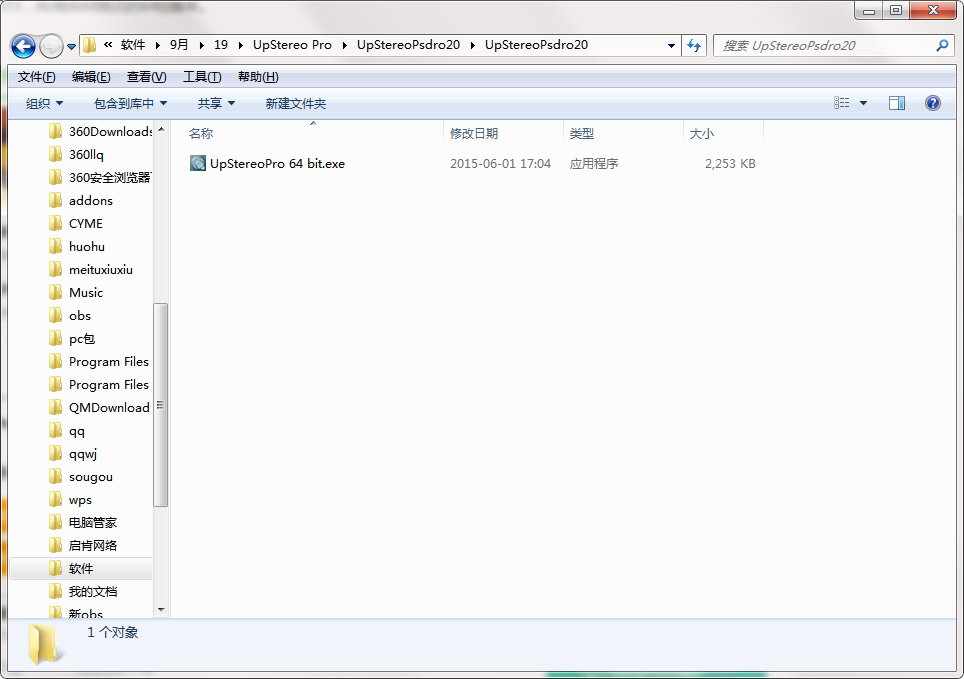Click the 2,253 KB size value
The image size is (964, 679).
730,164
